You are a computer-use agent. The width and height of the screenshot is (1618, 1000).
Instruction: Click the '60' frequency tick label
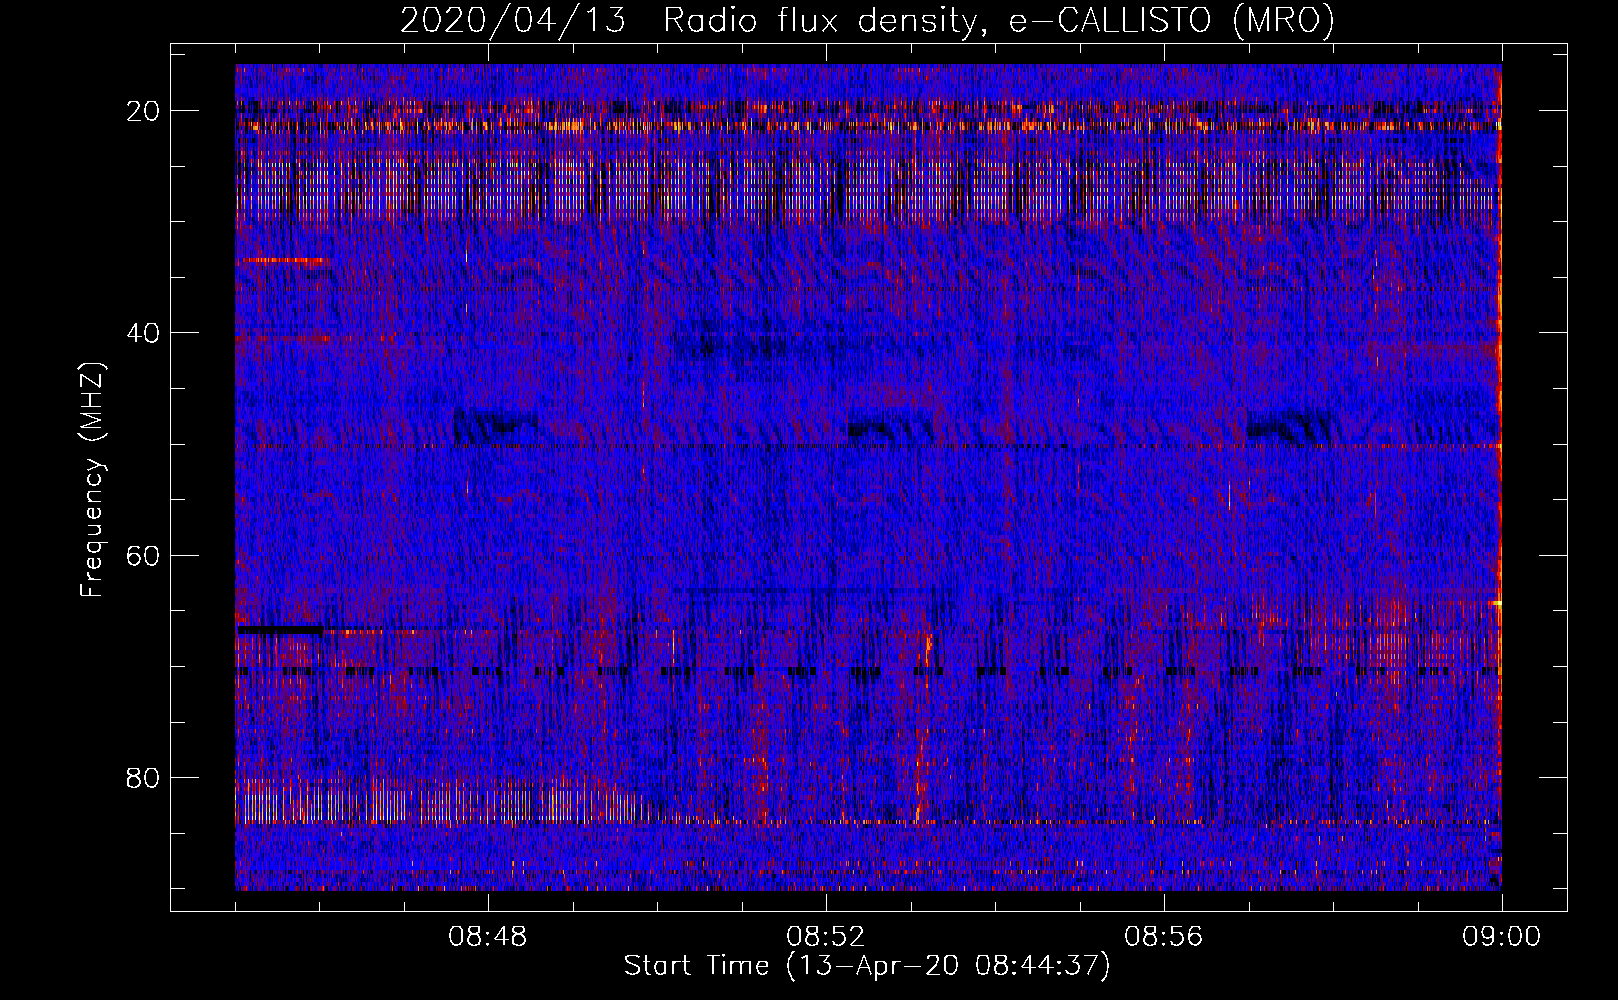click(144, 555)
